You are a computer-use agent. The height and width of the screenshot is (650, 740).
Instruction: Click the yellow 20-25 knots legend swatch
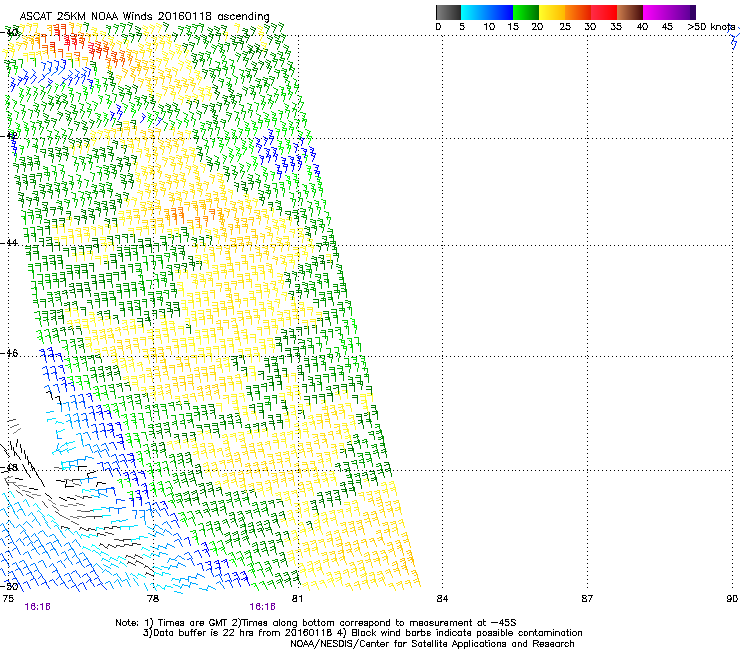coord(552,12)
